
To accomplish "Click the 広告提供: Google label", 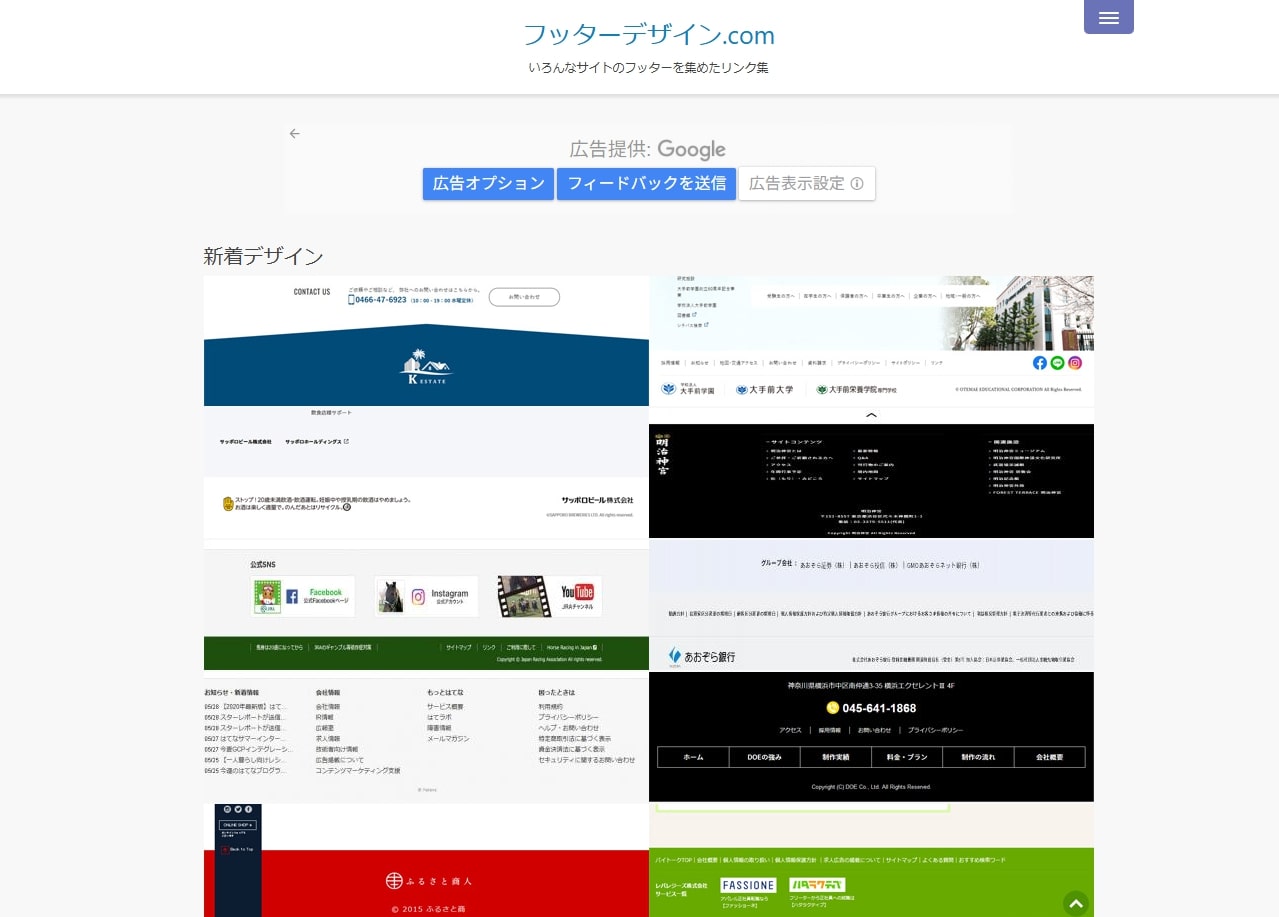I will point(648,149).
